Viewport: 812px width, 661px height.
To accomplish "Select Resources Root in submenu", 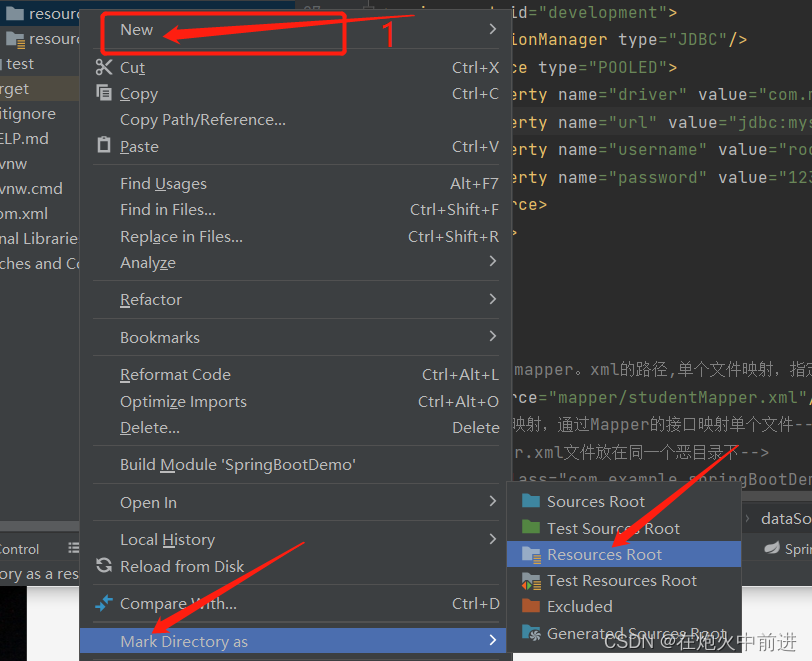I will (x=624, y=554).
